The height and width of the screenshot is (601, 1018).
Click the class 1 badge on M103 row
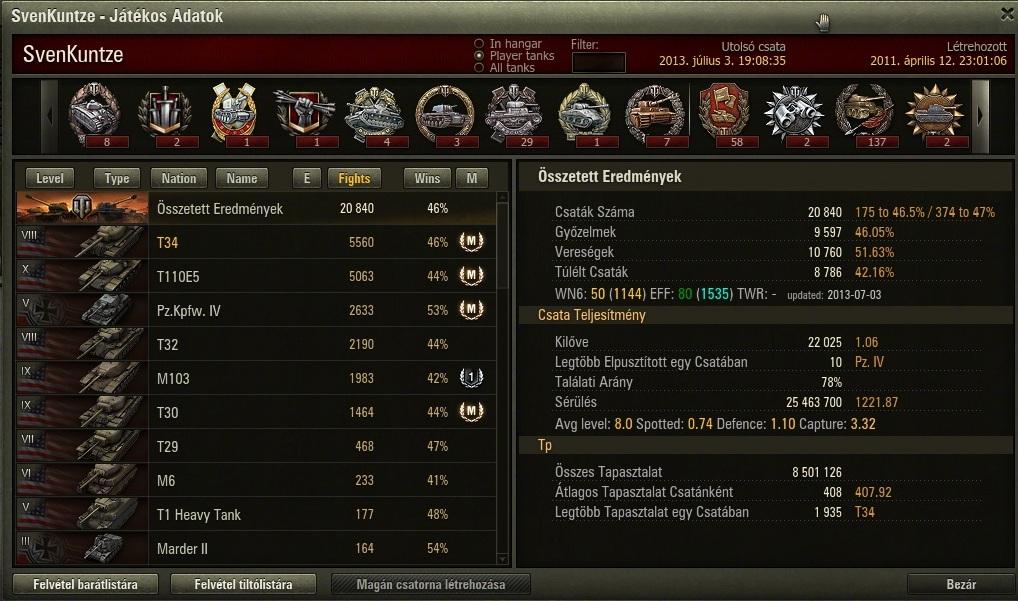[x=471, y=378]
